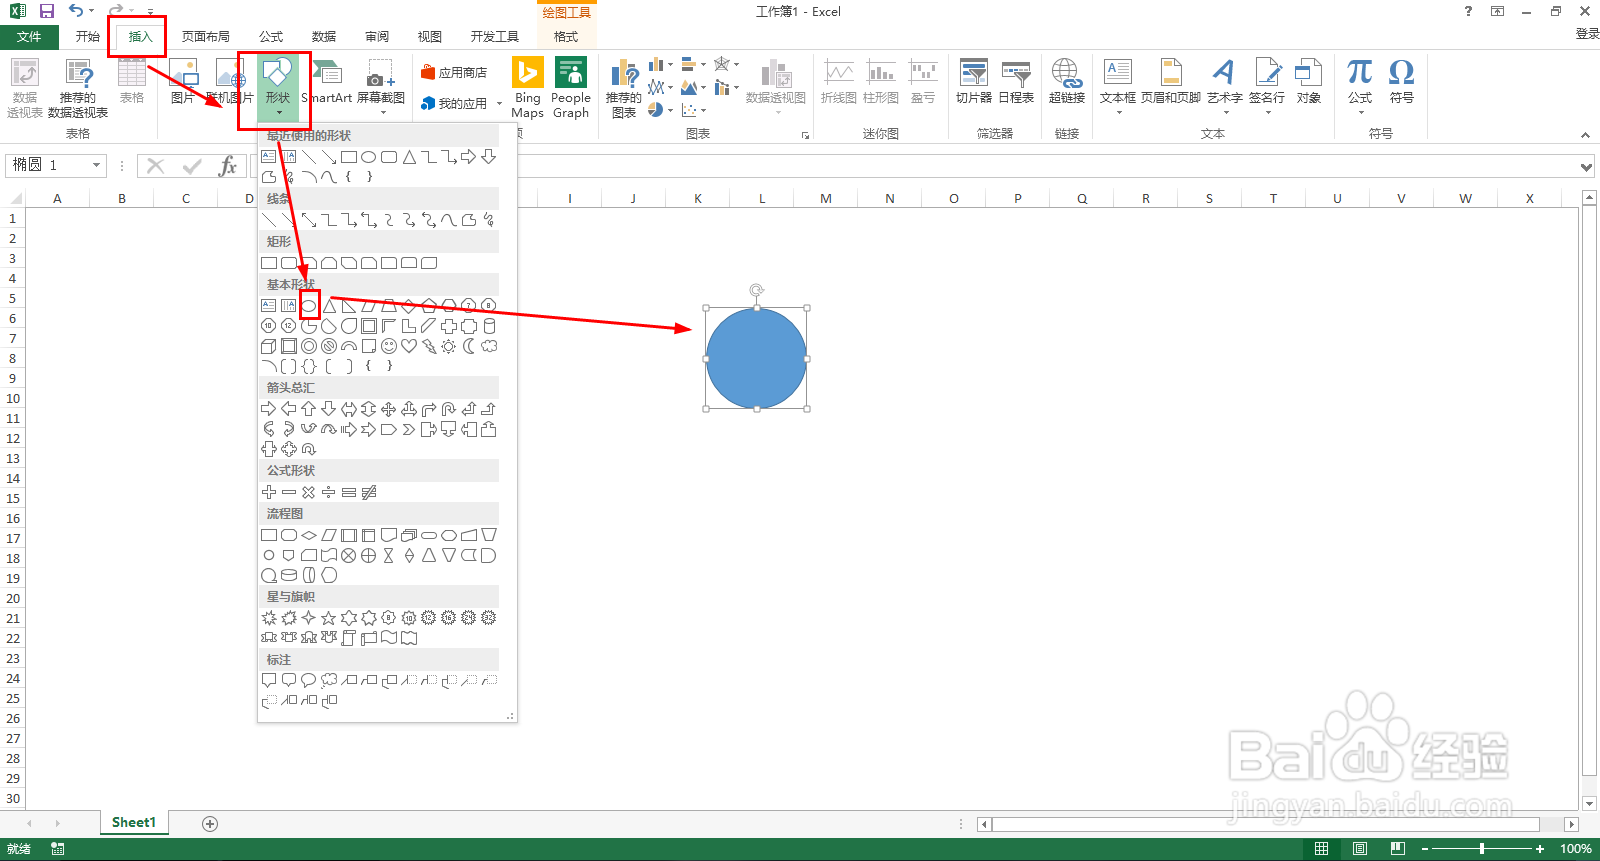Insert a text box (文本框)
1600x861 pixels.
pos(1117,85)
